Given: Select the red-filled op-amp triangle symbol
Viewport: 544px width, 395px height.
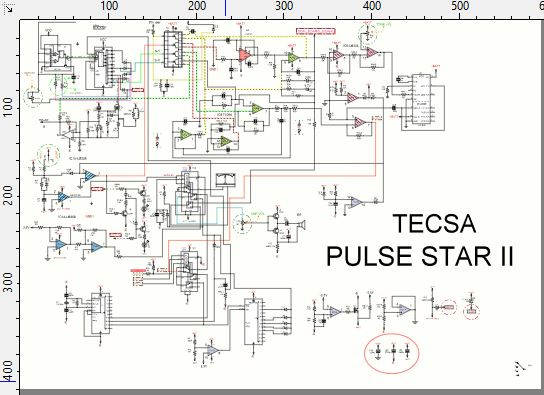Looking at the screenshot, I should [245, 55].
